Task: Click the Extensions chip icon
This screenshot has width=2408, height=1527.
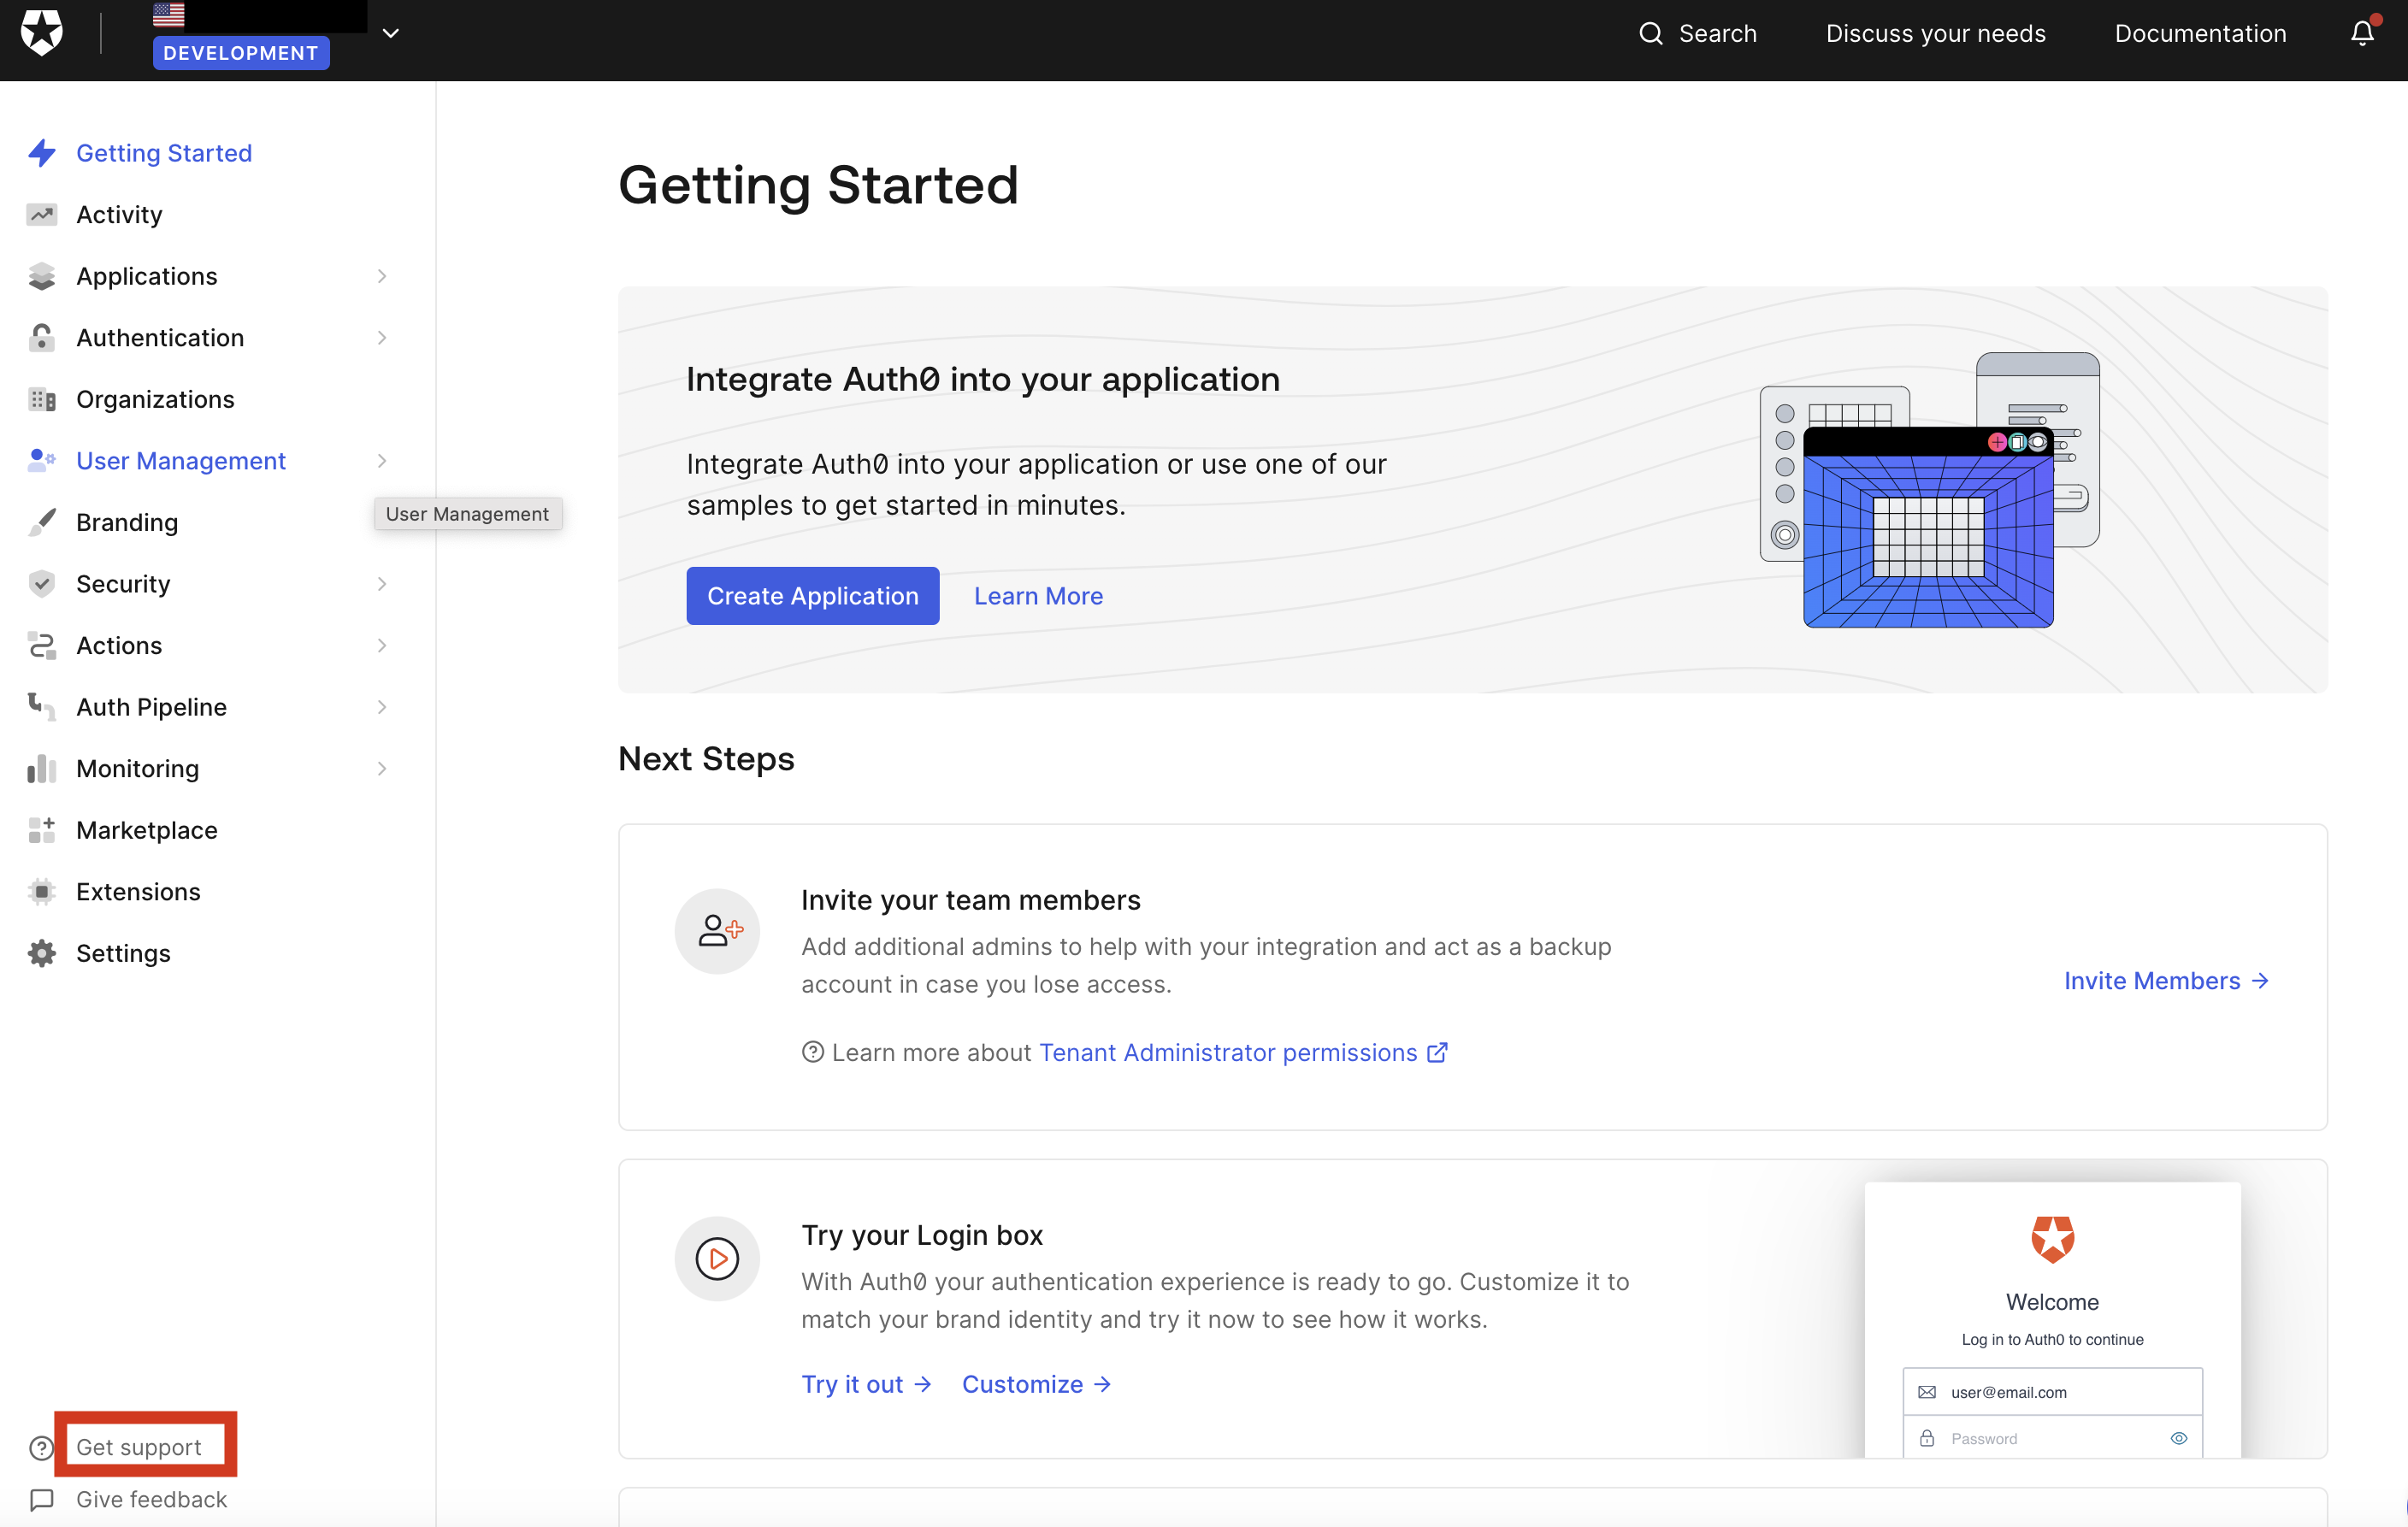Action: click(42, 892)
